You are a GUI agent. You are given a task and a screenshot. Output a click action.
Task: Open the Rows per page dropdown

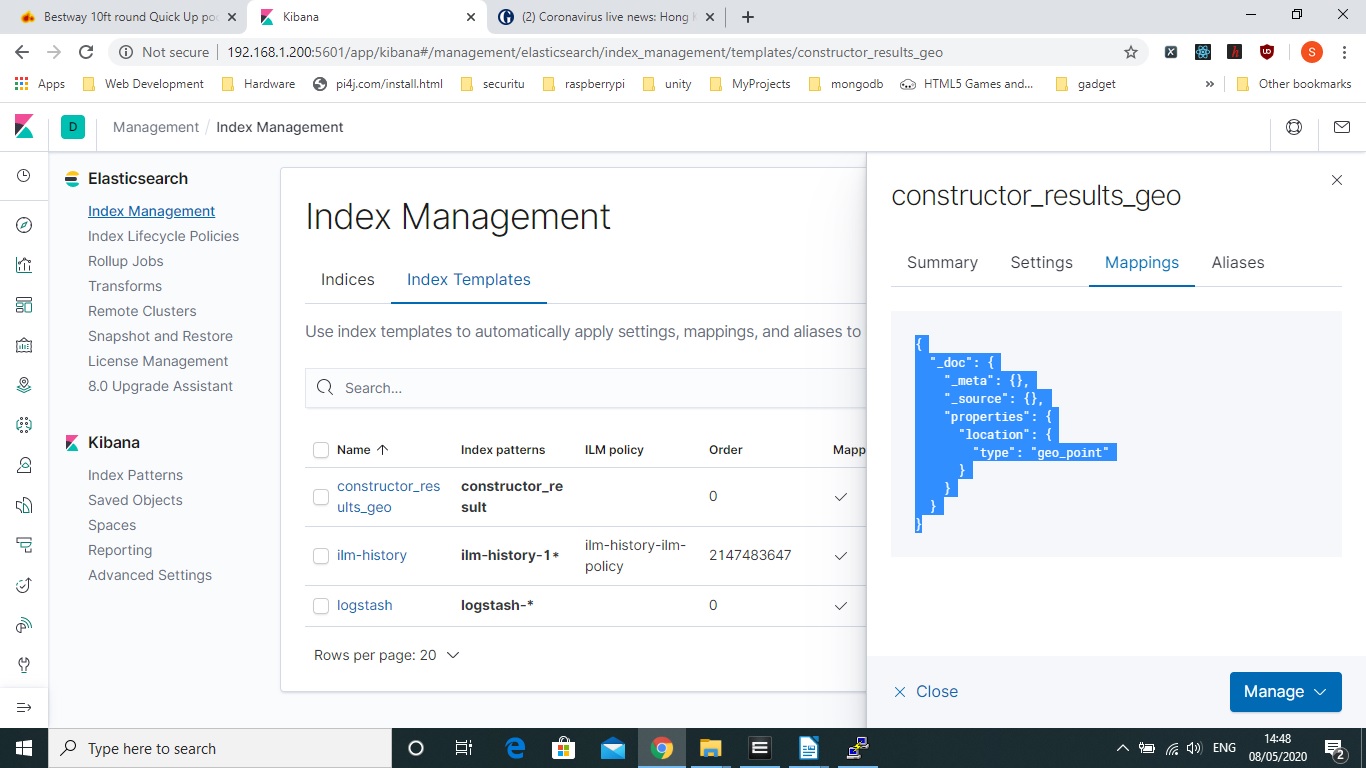[387, 655]
